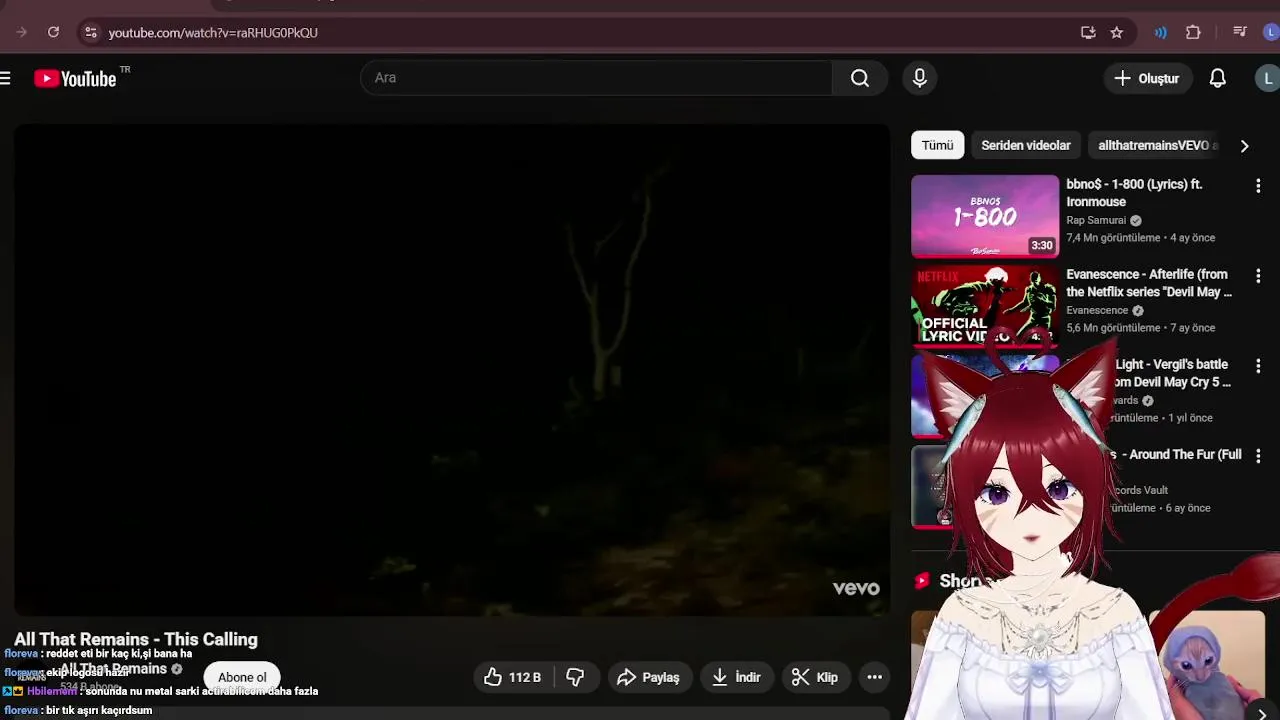Click the magnifier search button

tap(860, 78)
